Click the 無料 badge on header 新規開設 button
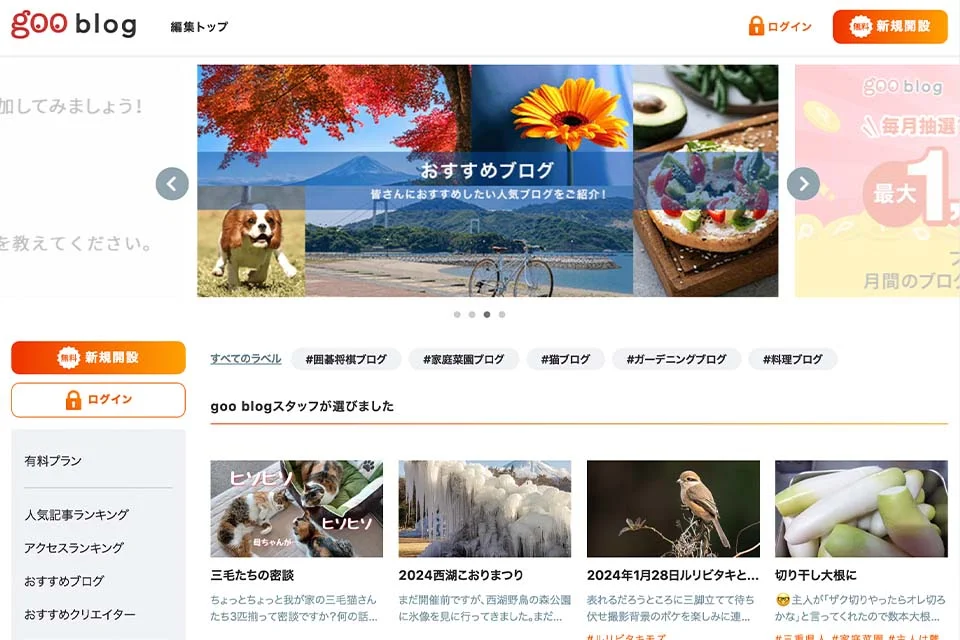Viewport: 960px width, 640px height. pos(860,26)
